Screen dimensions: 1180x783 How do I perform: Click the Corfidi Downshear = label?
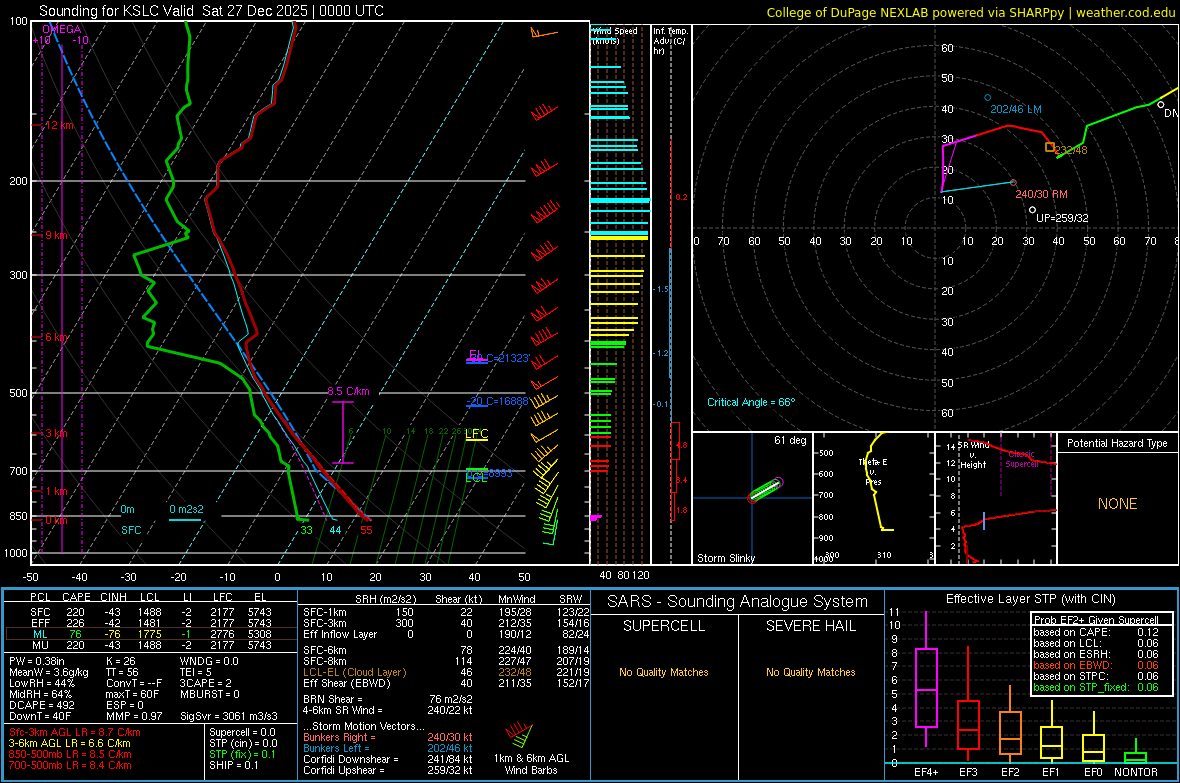(351, 759)
